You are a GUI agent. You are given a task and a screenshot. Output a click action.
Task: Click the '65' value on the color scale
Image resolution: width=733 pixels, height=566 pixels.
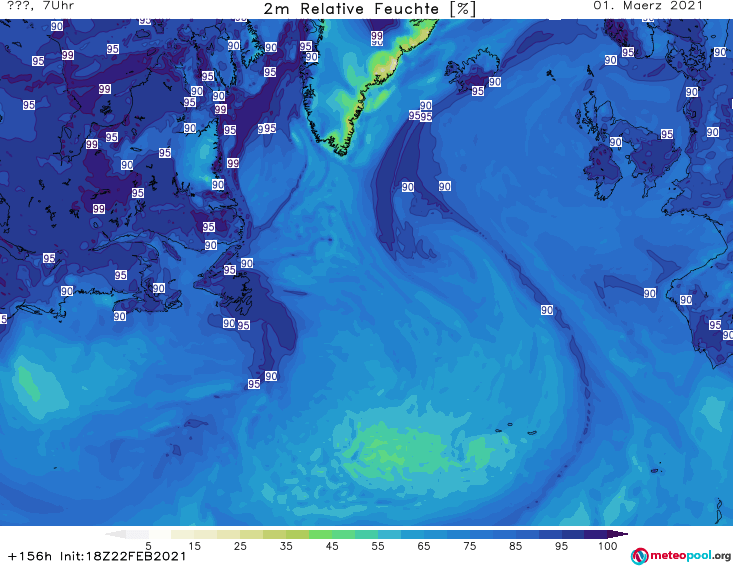(424, 546)
